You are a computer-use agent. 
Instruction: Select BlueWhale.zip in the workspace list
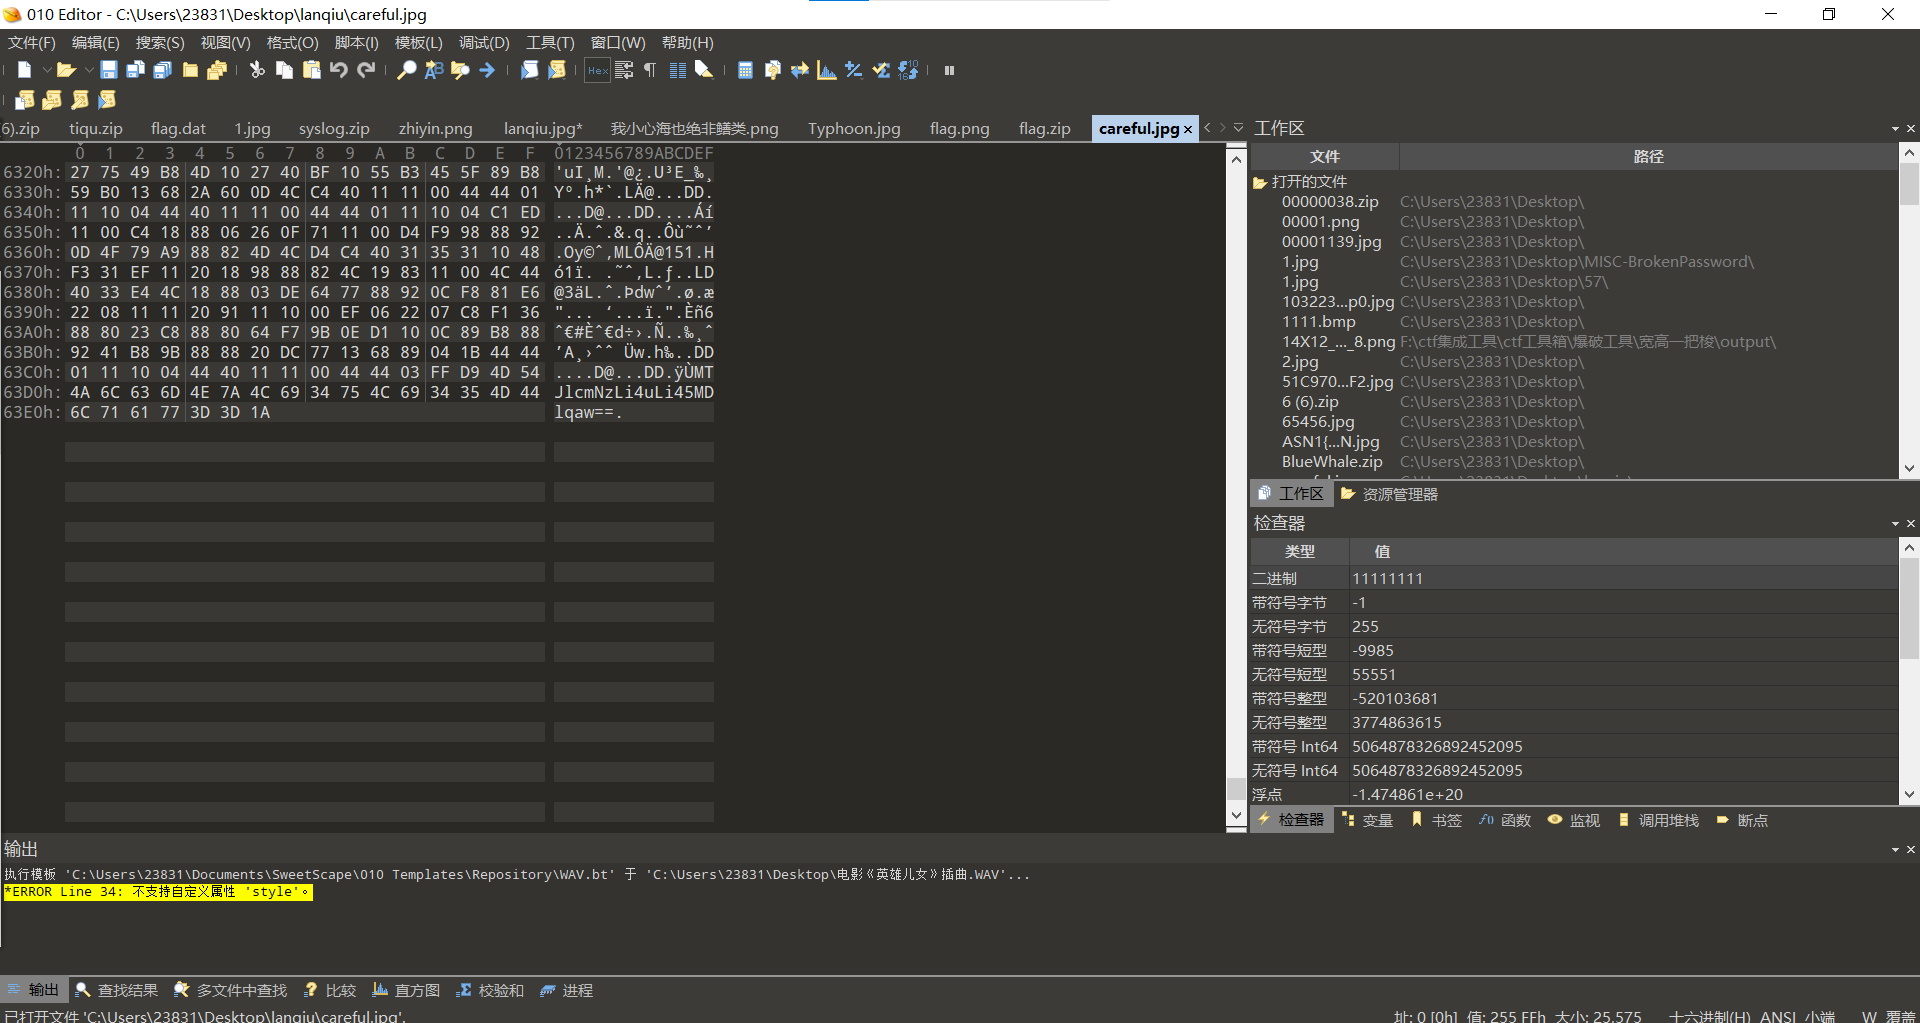click(x=1332, y=462)
